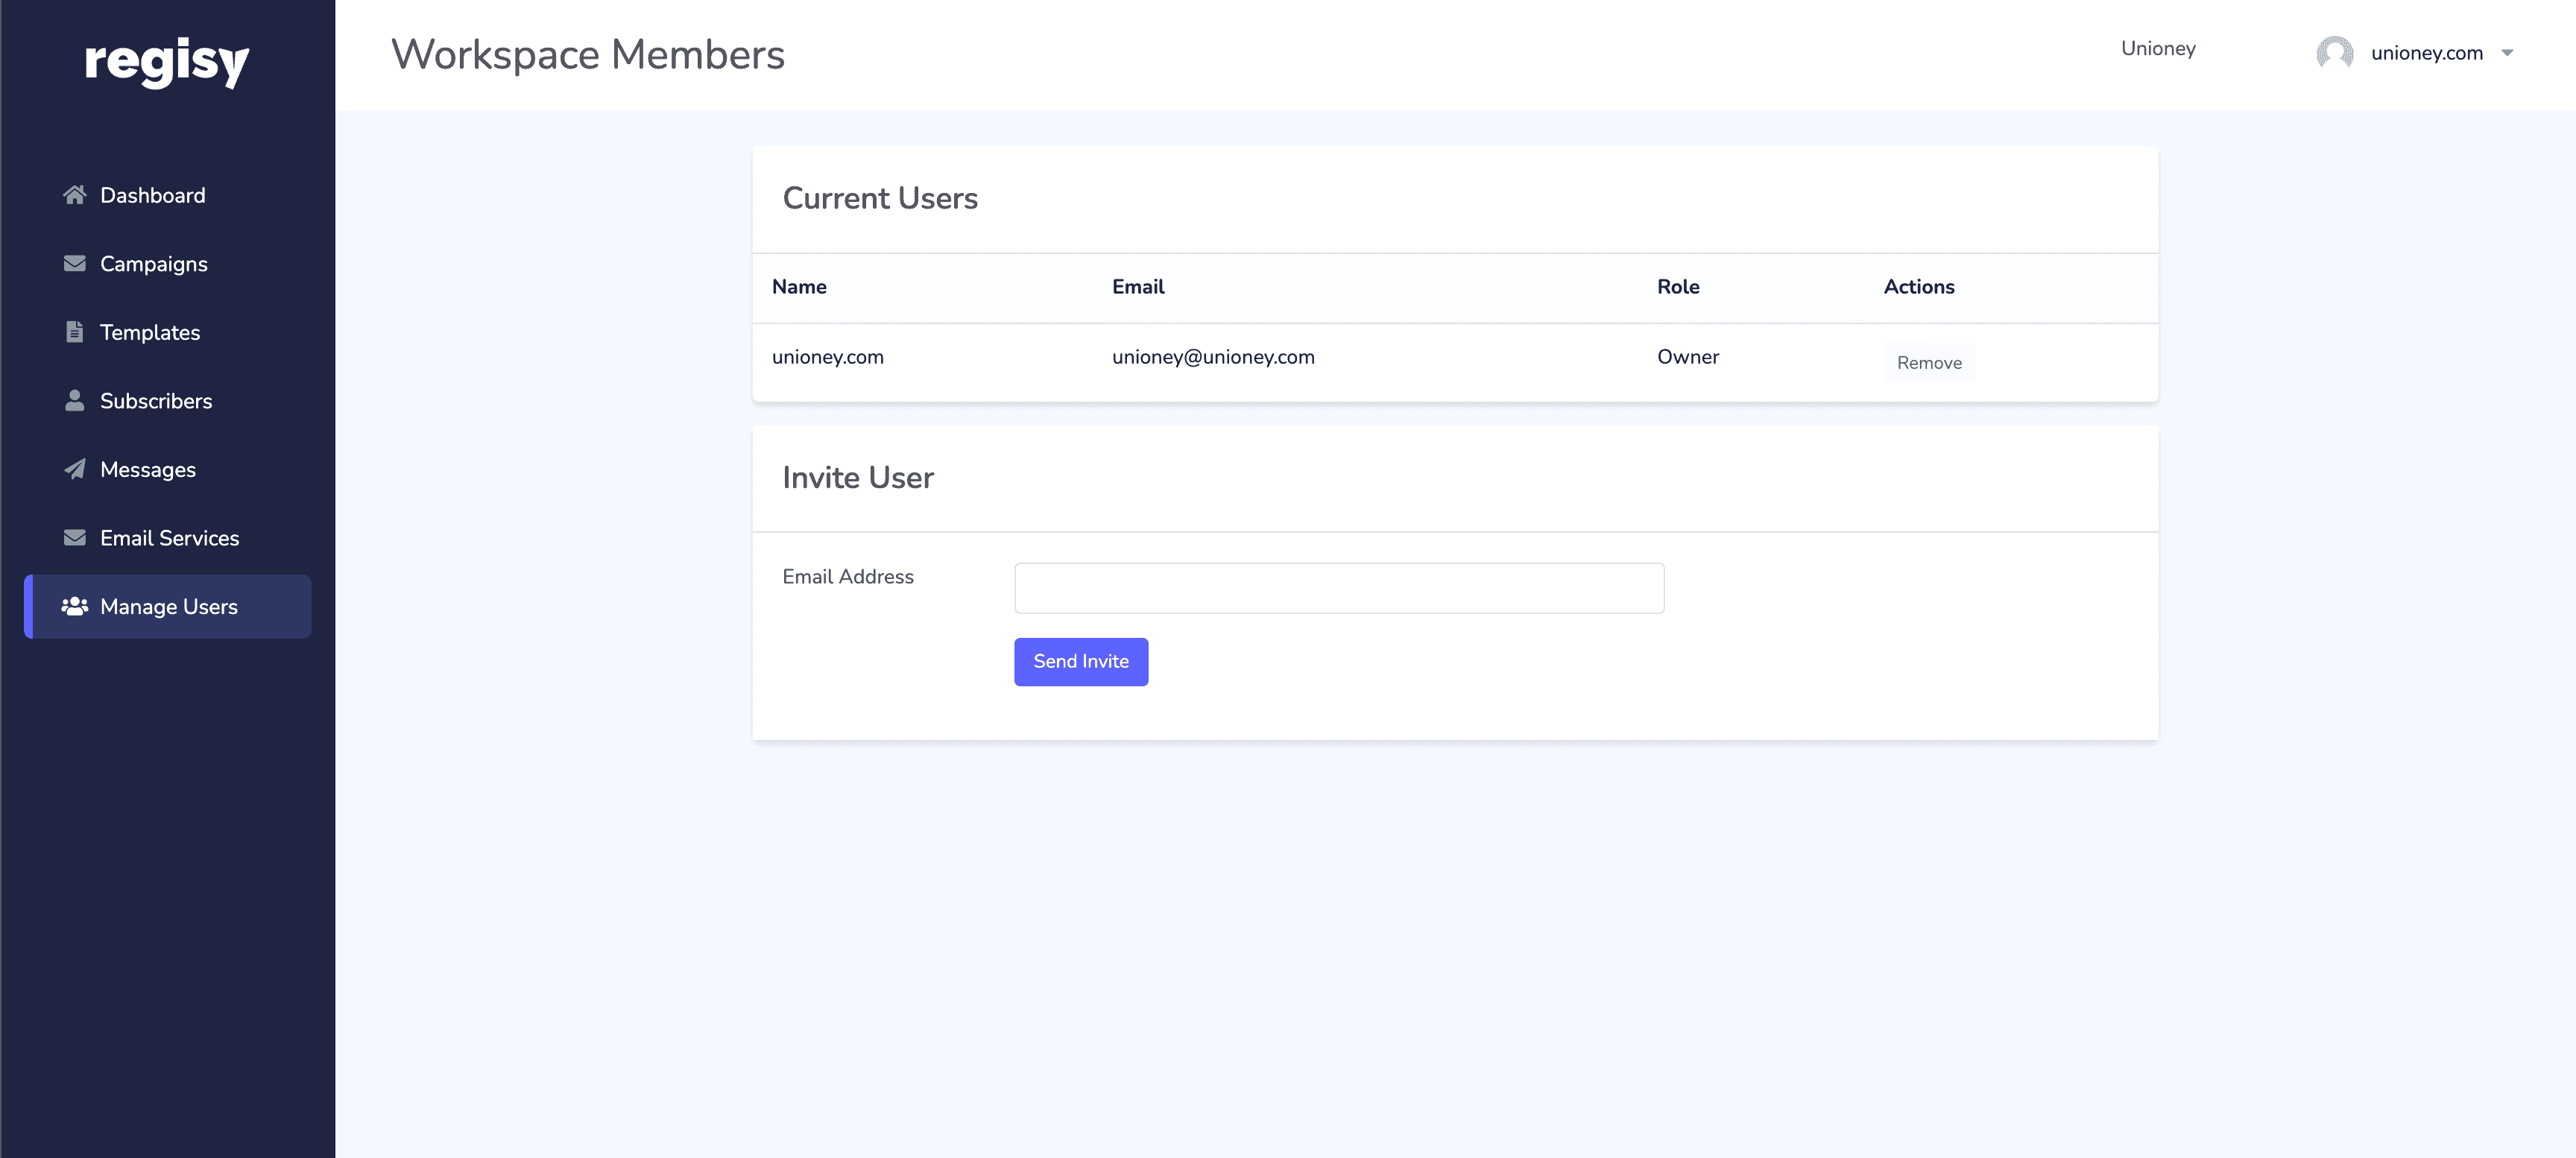The width and height of the screenshot is (2576, 1158).
Task: Open Templates from the sidebar
Action: click(x=150, y=332)
